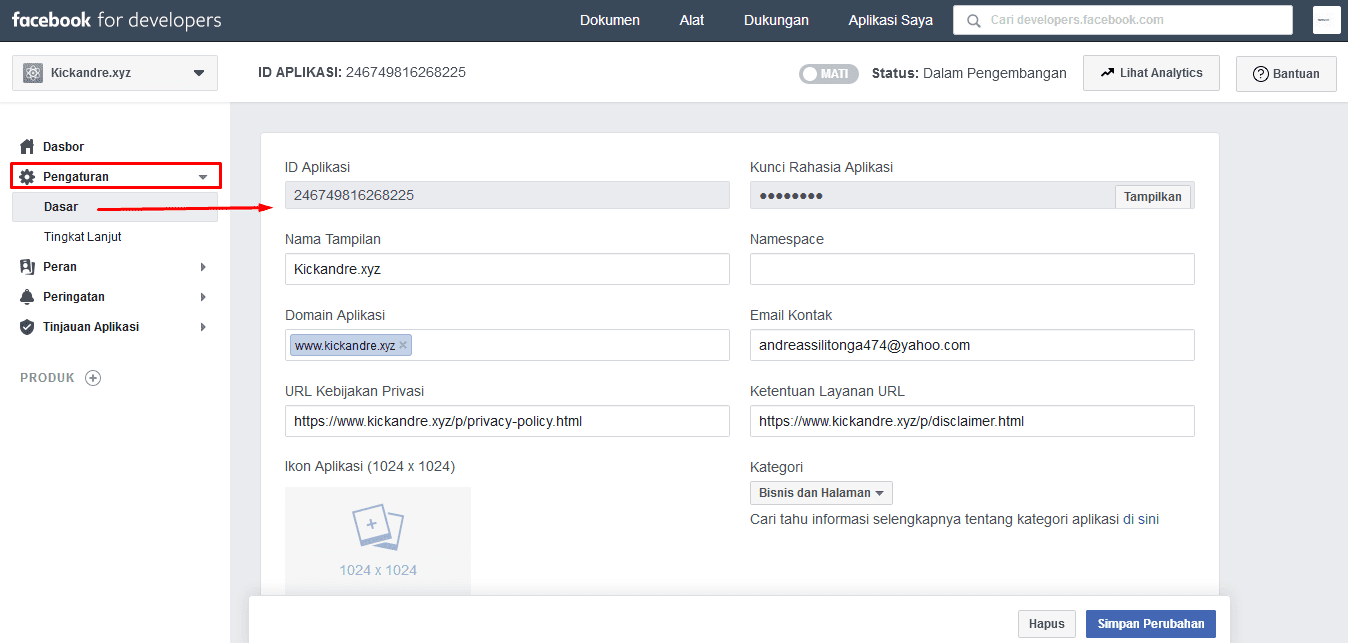Open the user profile avatar
The height and width of the screenshot is (643, 1348).
[1326, 20]
